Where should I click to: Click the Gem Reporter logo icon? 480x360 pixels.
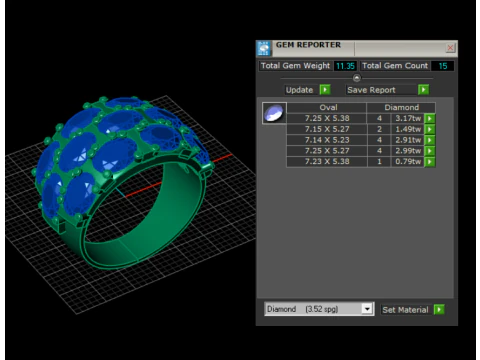[264, 48]
